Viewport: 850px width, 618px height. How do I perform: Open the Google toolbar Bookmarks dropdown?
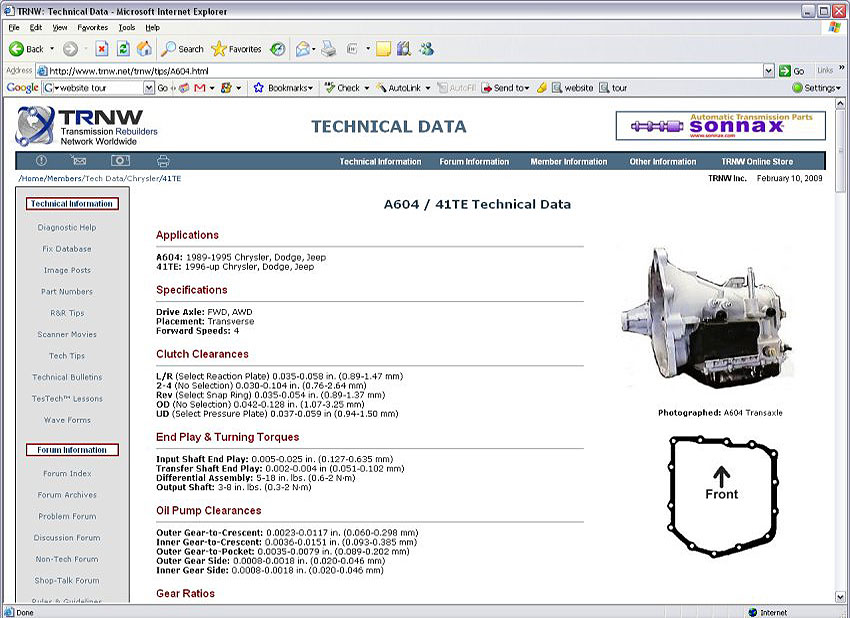tap(290, 88)
